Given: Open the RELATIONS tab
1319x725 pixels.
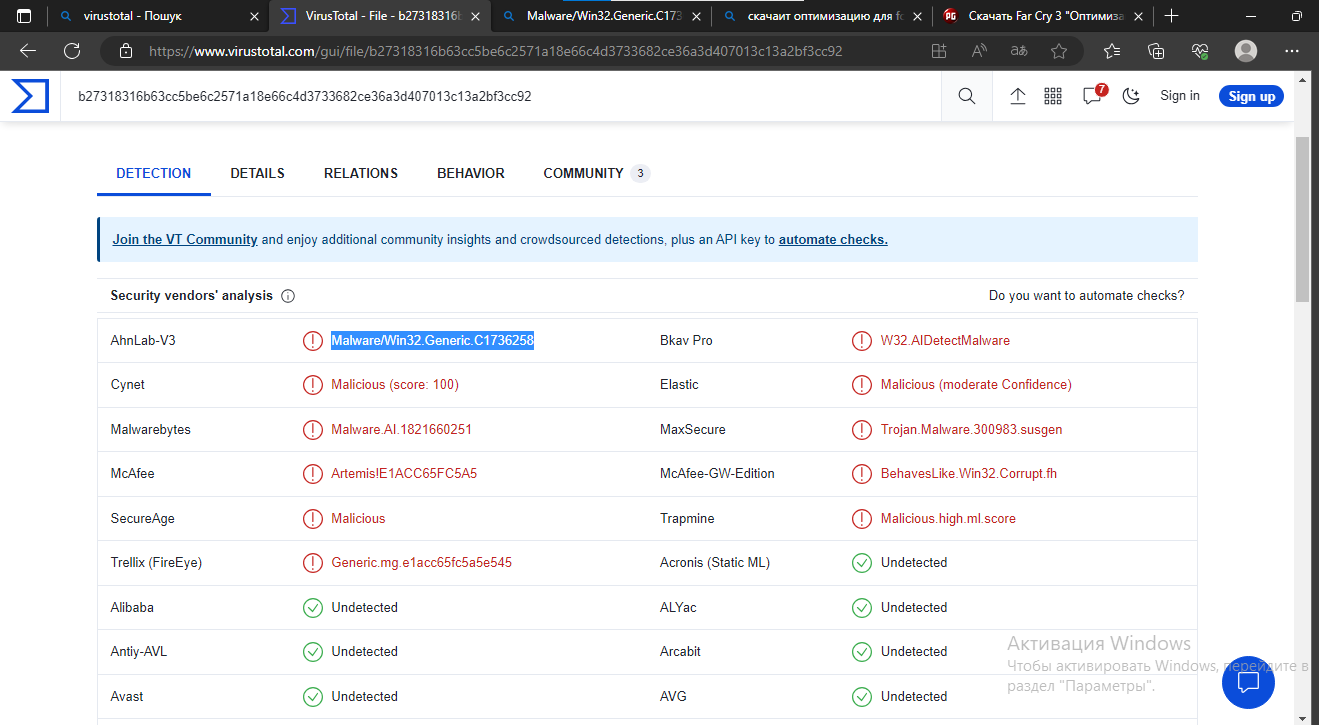Looking at the screenshot, I should [x=360, y=173].
